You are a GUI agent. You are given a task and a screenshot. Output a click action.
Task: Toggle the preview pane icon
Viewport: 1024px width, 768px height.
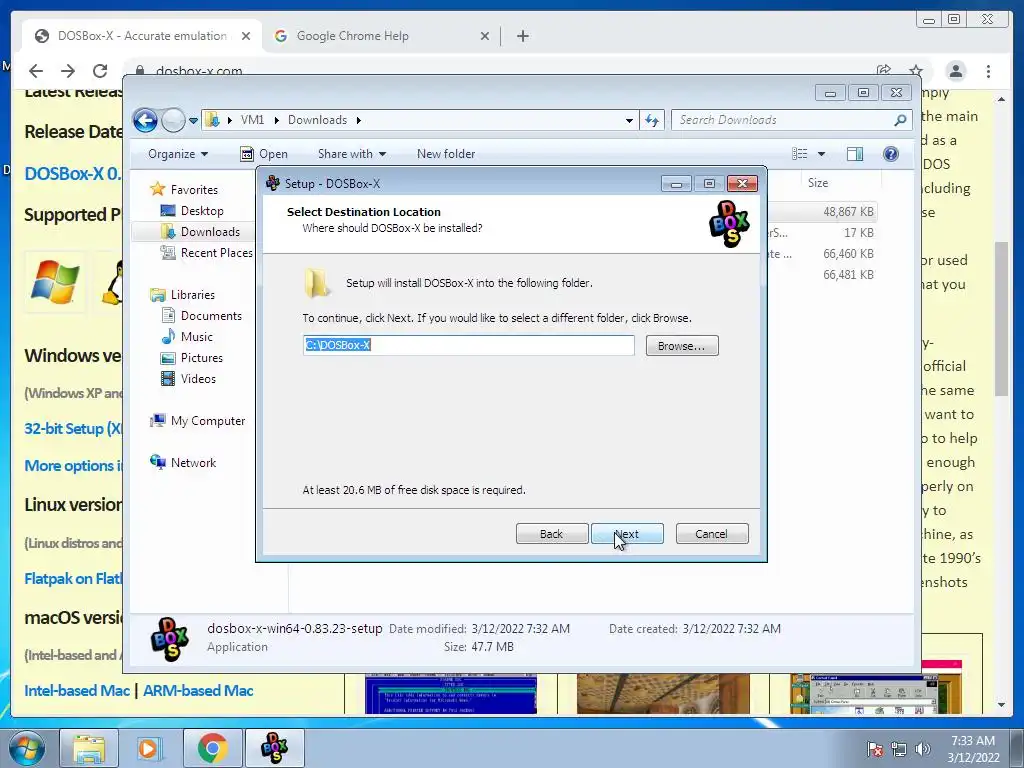pos(855,153)
